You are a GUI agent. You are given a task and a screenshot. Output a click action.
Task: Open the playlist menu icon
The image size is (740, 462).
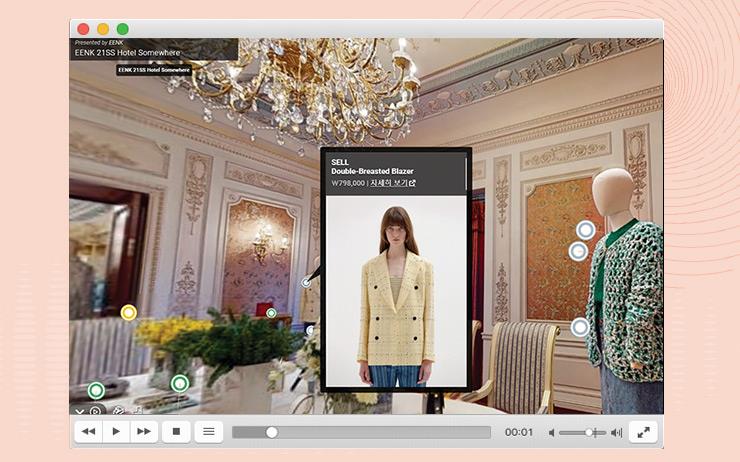coord(208,432)
